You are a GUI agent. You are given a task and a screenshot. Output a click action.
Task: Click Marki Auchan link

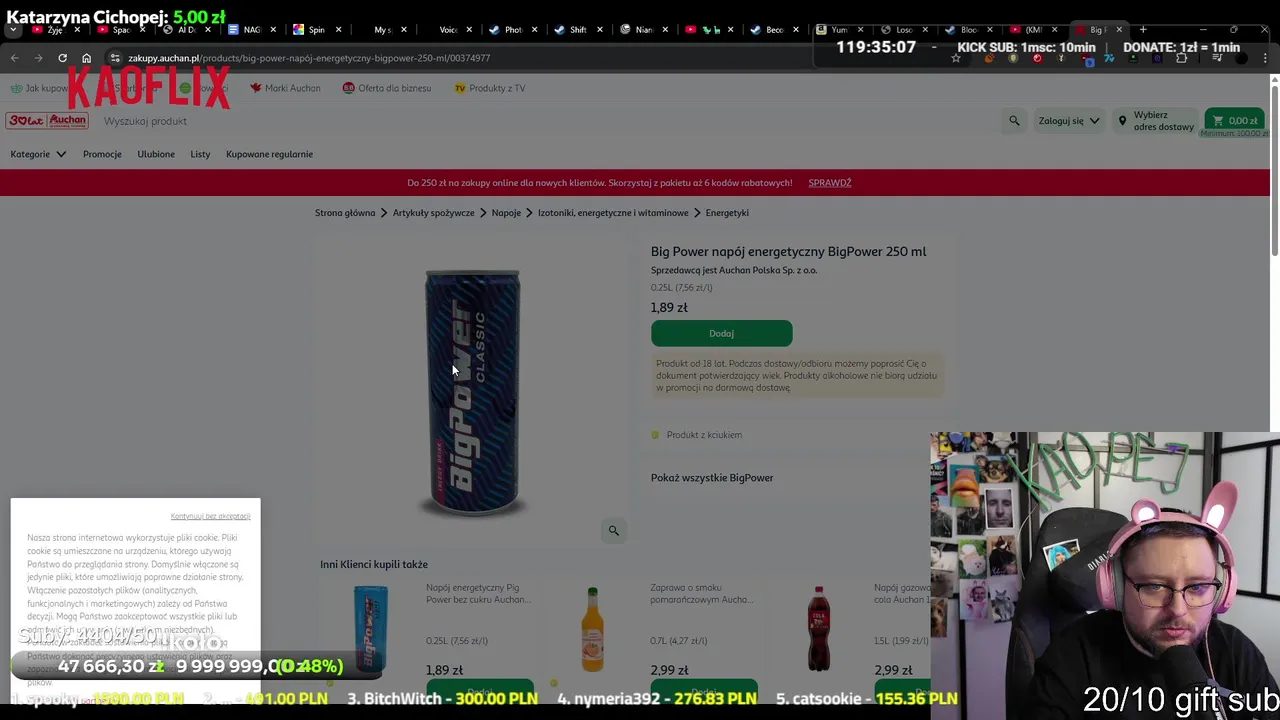pos(292,88)
